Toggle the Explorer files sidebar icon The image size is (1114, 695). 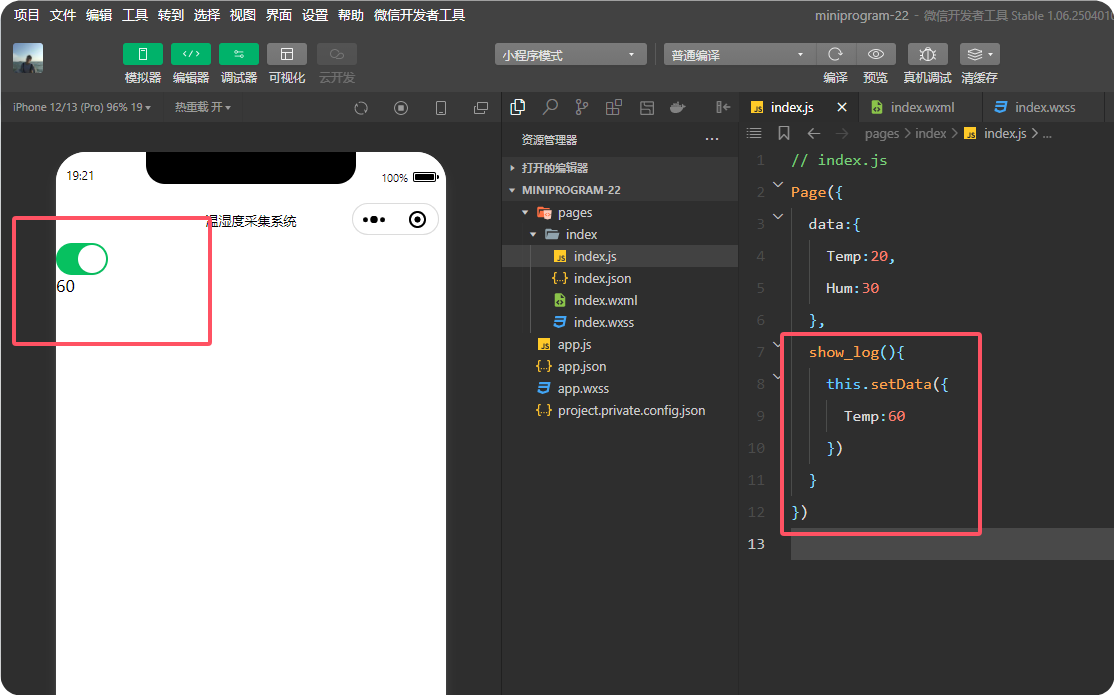pyautogui.click(x=517, y=106)
